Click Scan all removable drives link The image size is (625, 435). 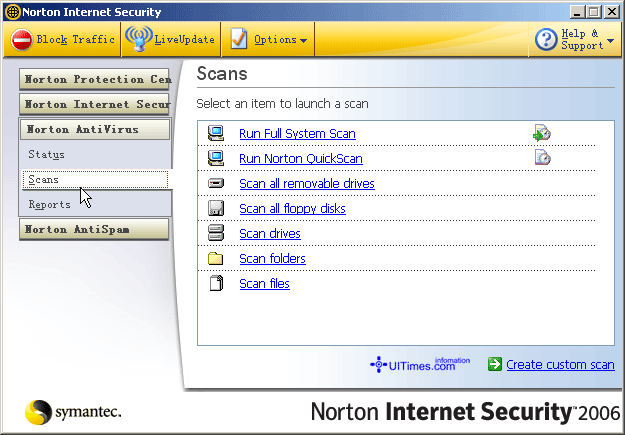coord(307,183)
